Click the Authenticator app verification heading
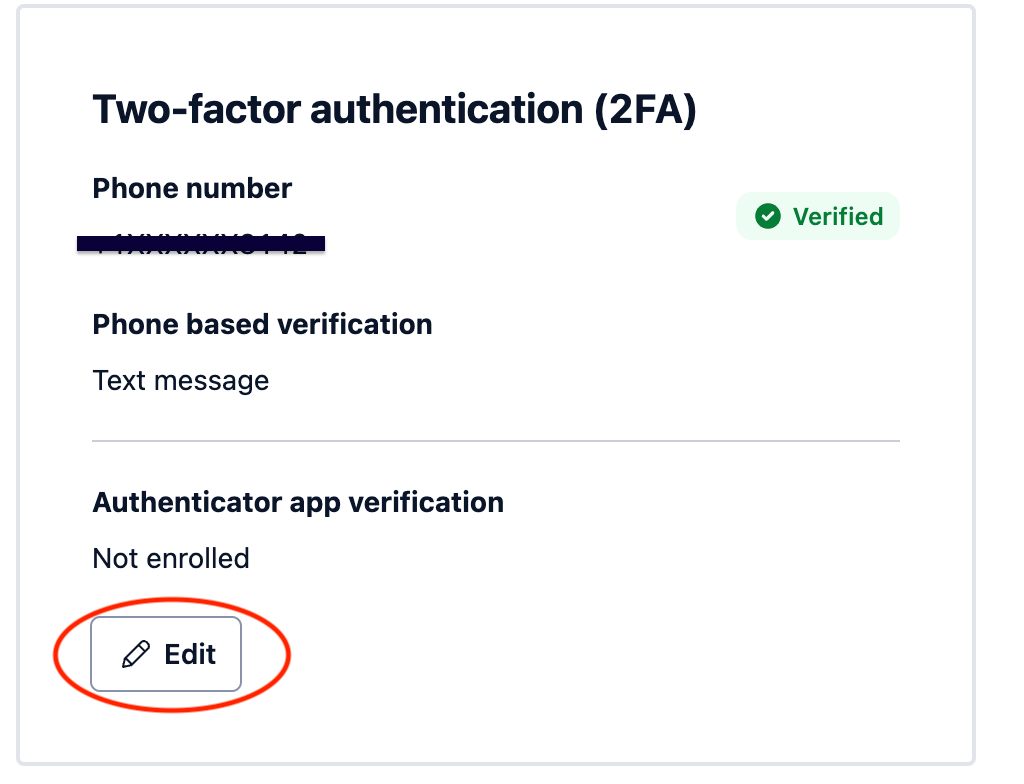 tap(297, 502)
